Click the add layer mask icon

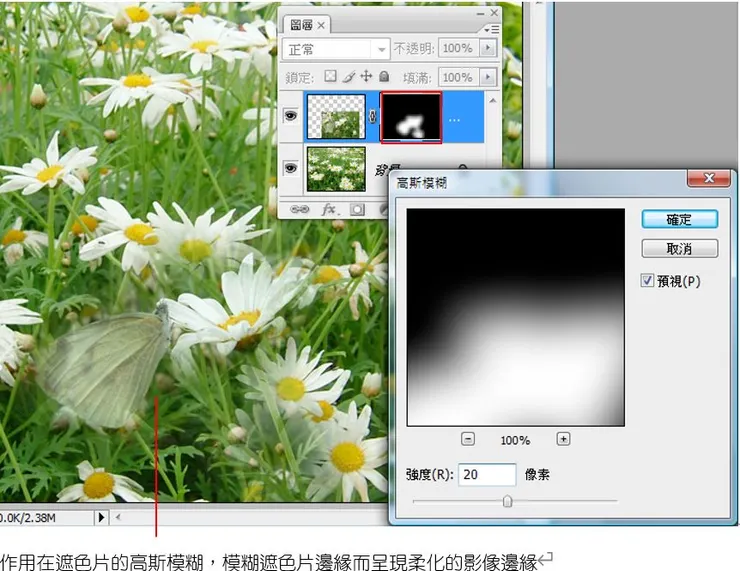click(357, 209)
